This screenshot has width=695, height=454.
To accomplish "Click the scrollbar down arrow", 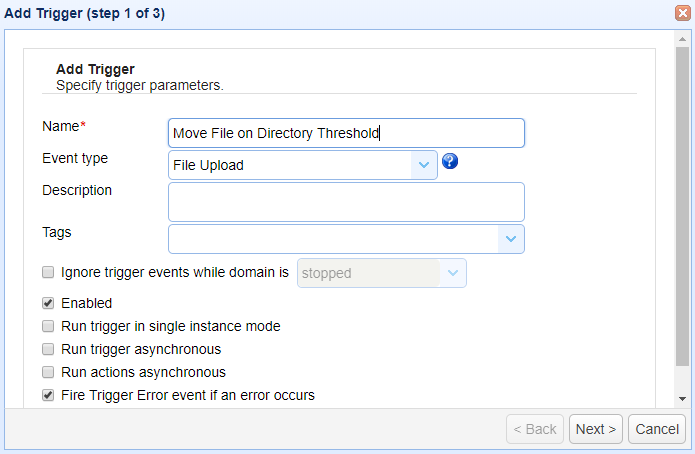I will pos(683,397).
